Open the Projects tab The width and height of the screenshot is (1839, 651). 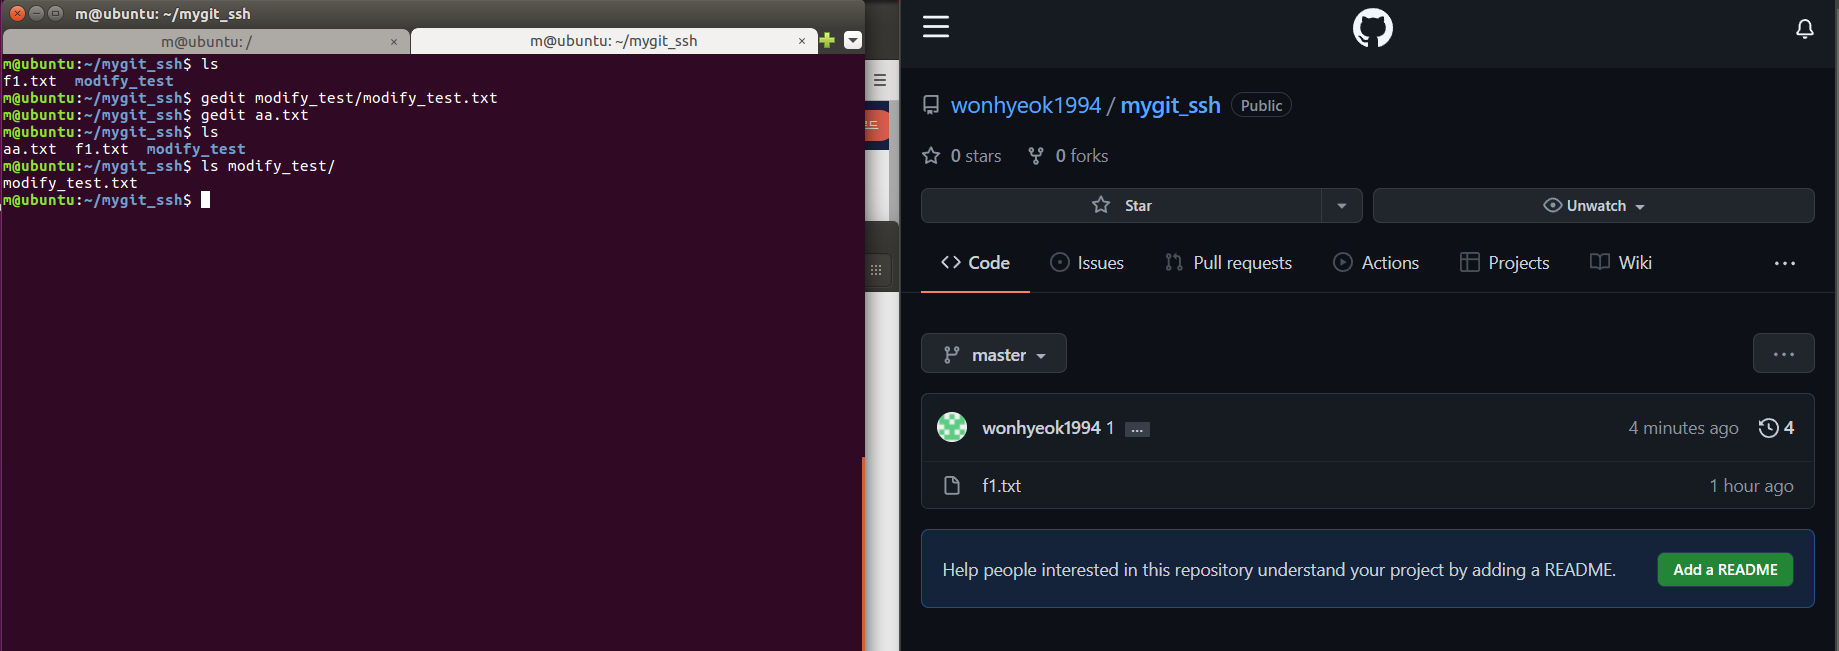pyautogui.click(x=1504, y=263)
